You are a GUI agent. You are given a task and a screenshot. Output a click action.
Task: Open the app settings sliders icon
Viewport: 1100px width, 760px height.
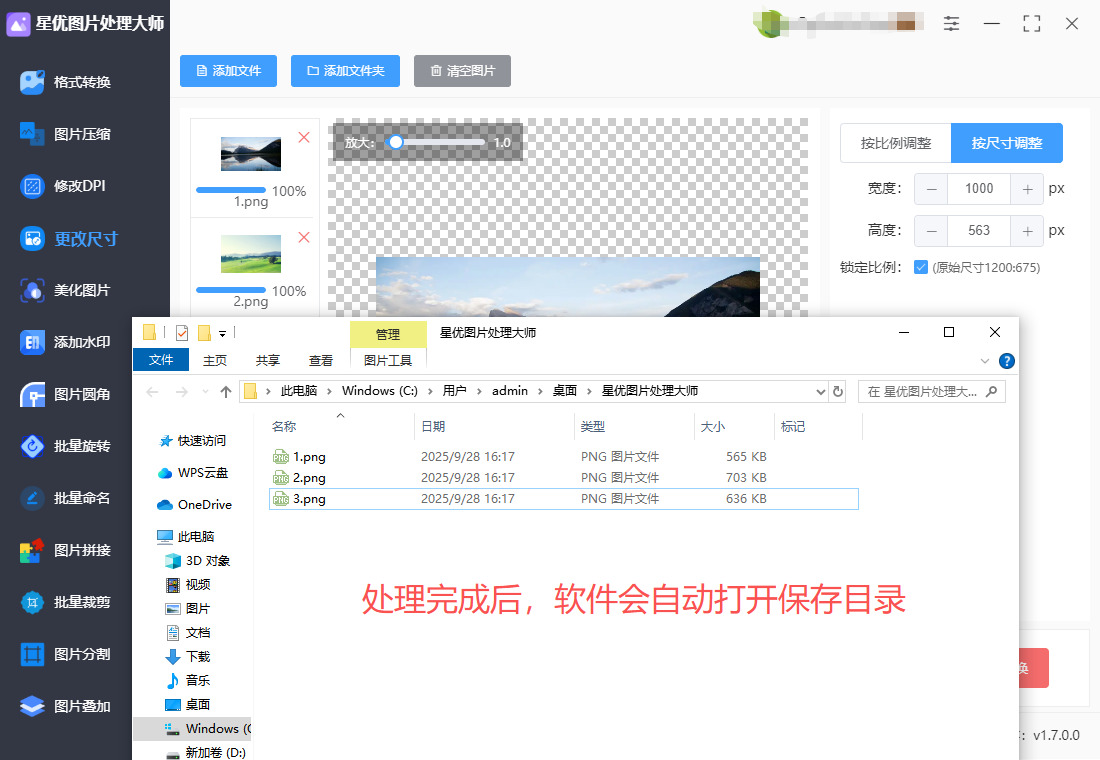(951, 24)
